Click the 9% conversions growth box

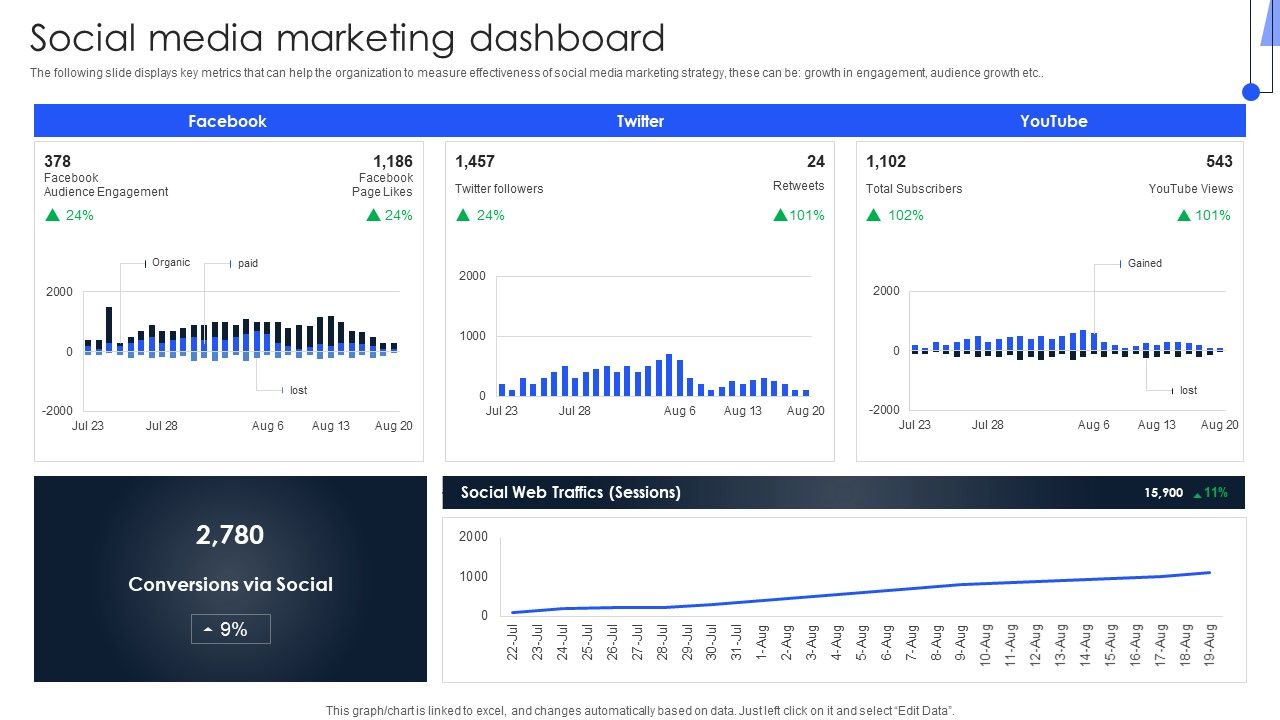pos(231,629)
